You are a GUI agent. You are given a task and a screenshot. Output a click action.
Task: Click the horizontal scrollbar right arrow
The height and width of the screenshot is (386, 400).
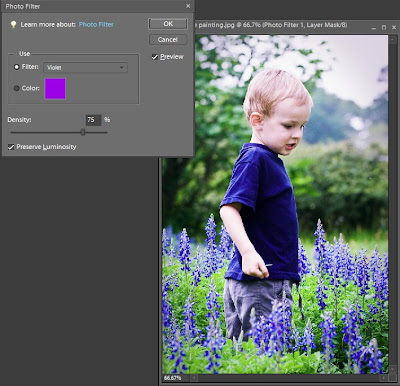pyautogui.click(x=384, y=378)
